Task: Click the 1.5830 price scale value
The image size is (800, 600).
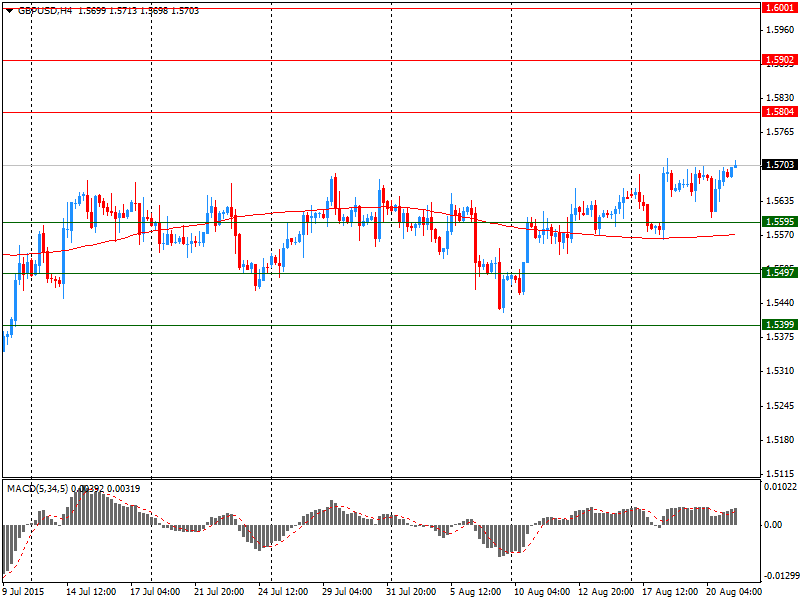Action: 780,98
